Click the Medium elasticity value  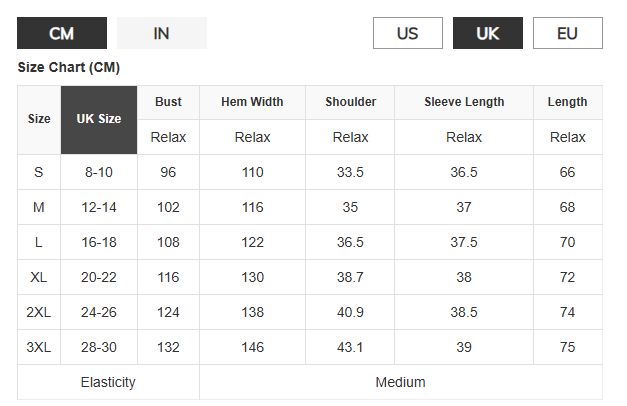pos(401,382)
